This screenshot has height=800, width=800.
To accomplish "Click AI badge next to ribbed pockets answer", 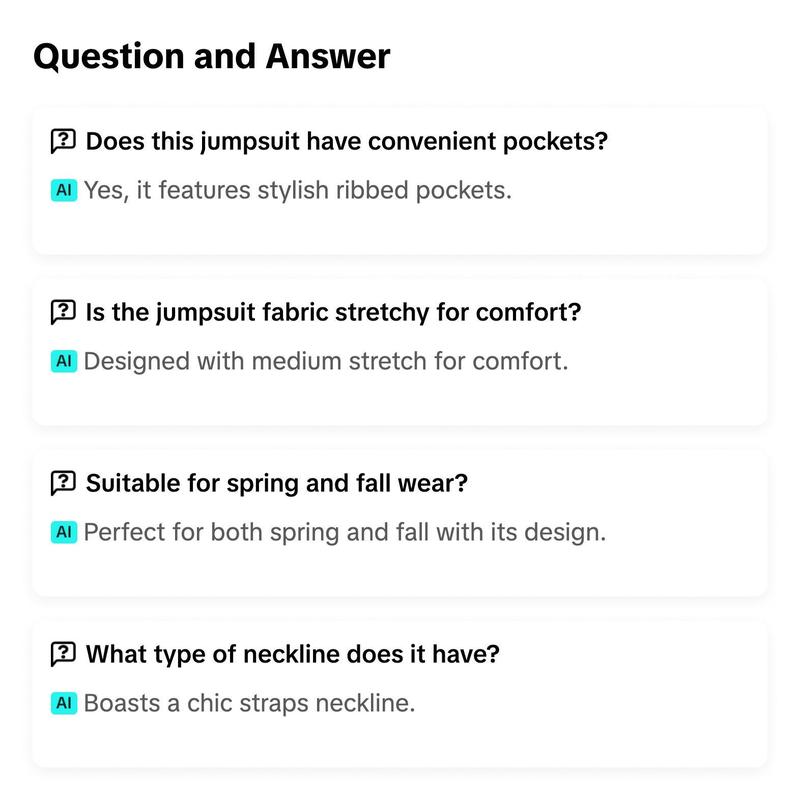I will click(x=64, y=190).
